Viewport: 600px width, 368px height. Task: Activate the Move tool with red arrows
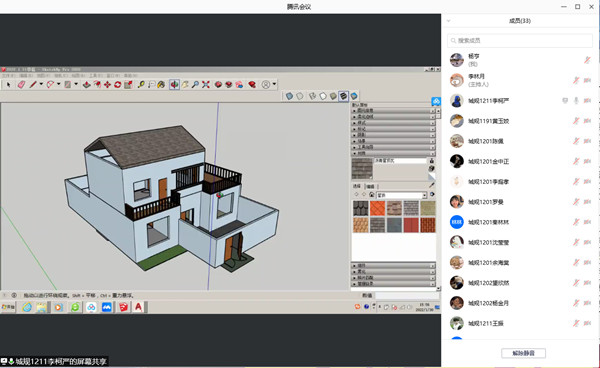click(108, 85)
